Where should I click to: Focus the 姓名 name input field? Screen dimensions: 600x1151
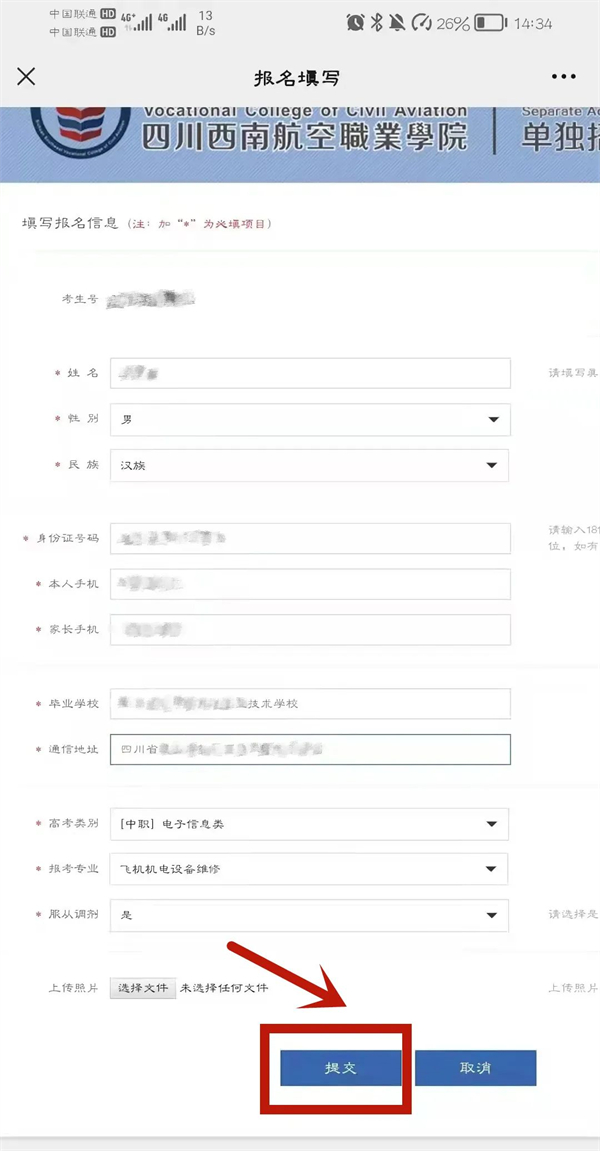(310, 373)
